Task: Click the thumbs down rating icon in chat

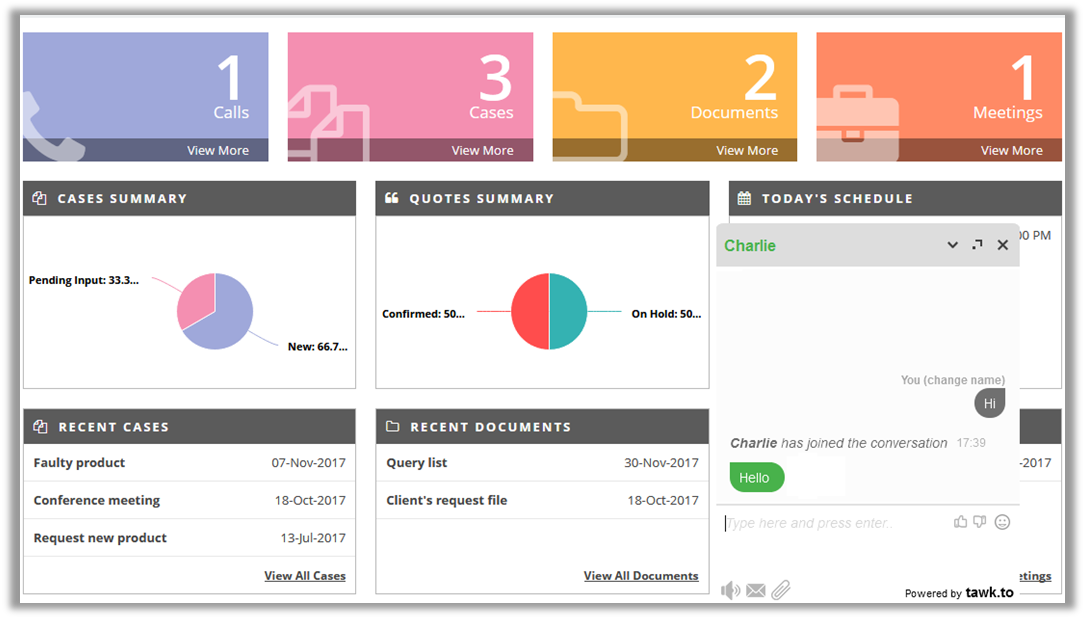Action: point(980,522)
